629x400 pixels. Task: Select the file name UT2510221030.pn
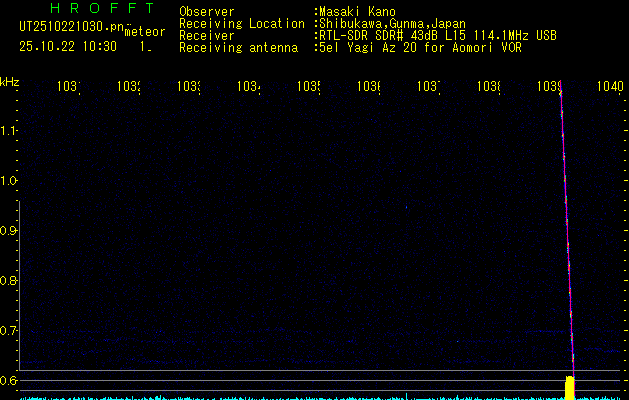[x=71, y=27]
